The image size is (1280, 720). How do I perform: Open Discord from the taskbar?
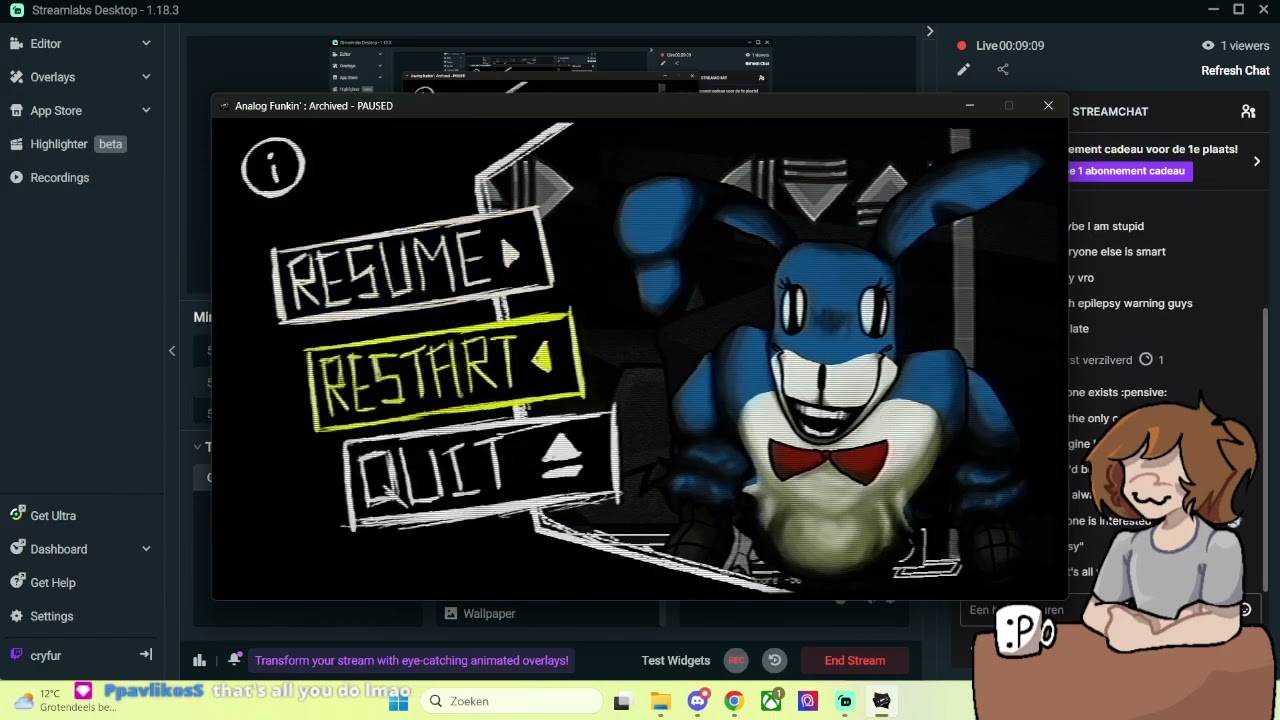point(698,700)
